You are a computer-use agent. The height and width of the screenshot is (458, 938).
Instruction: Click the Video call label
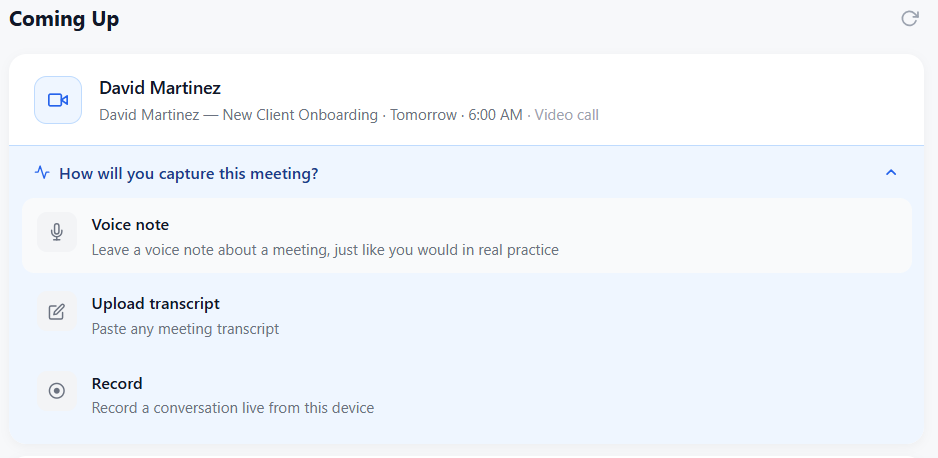click(x=567, y=115)
